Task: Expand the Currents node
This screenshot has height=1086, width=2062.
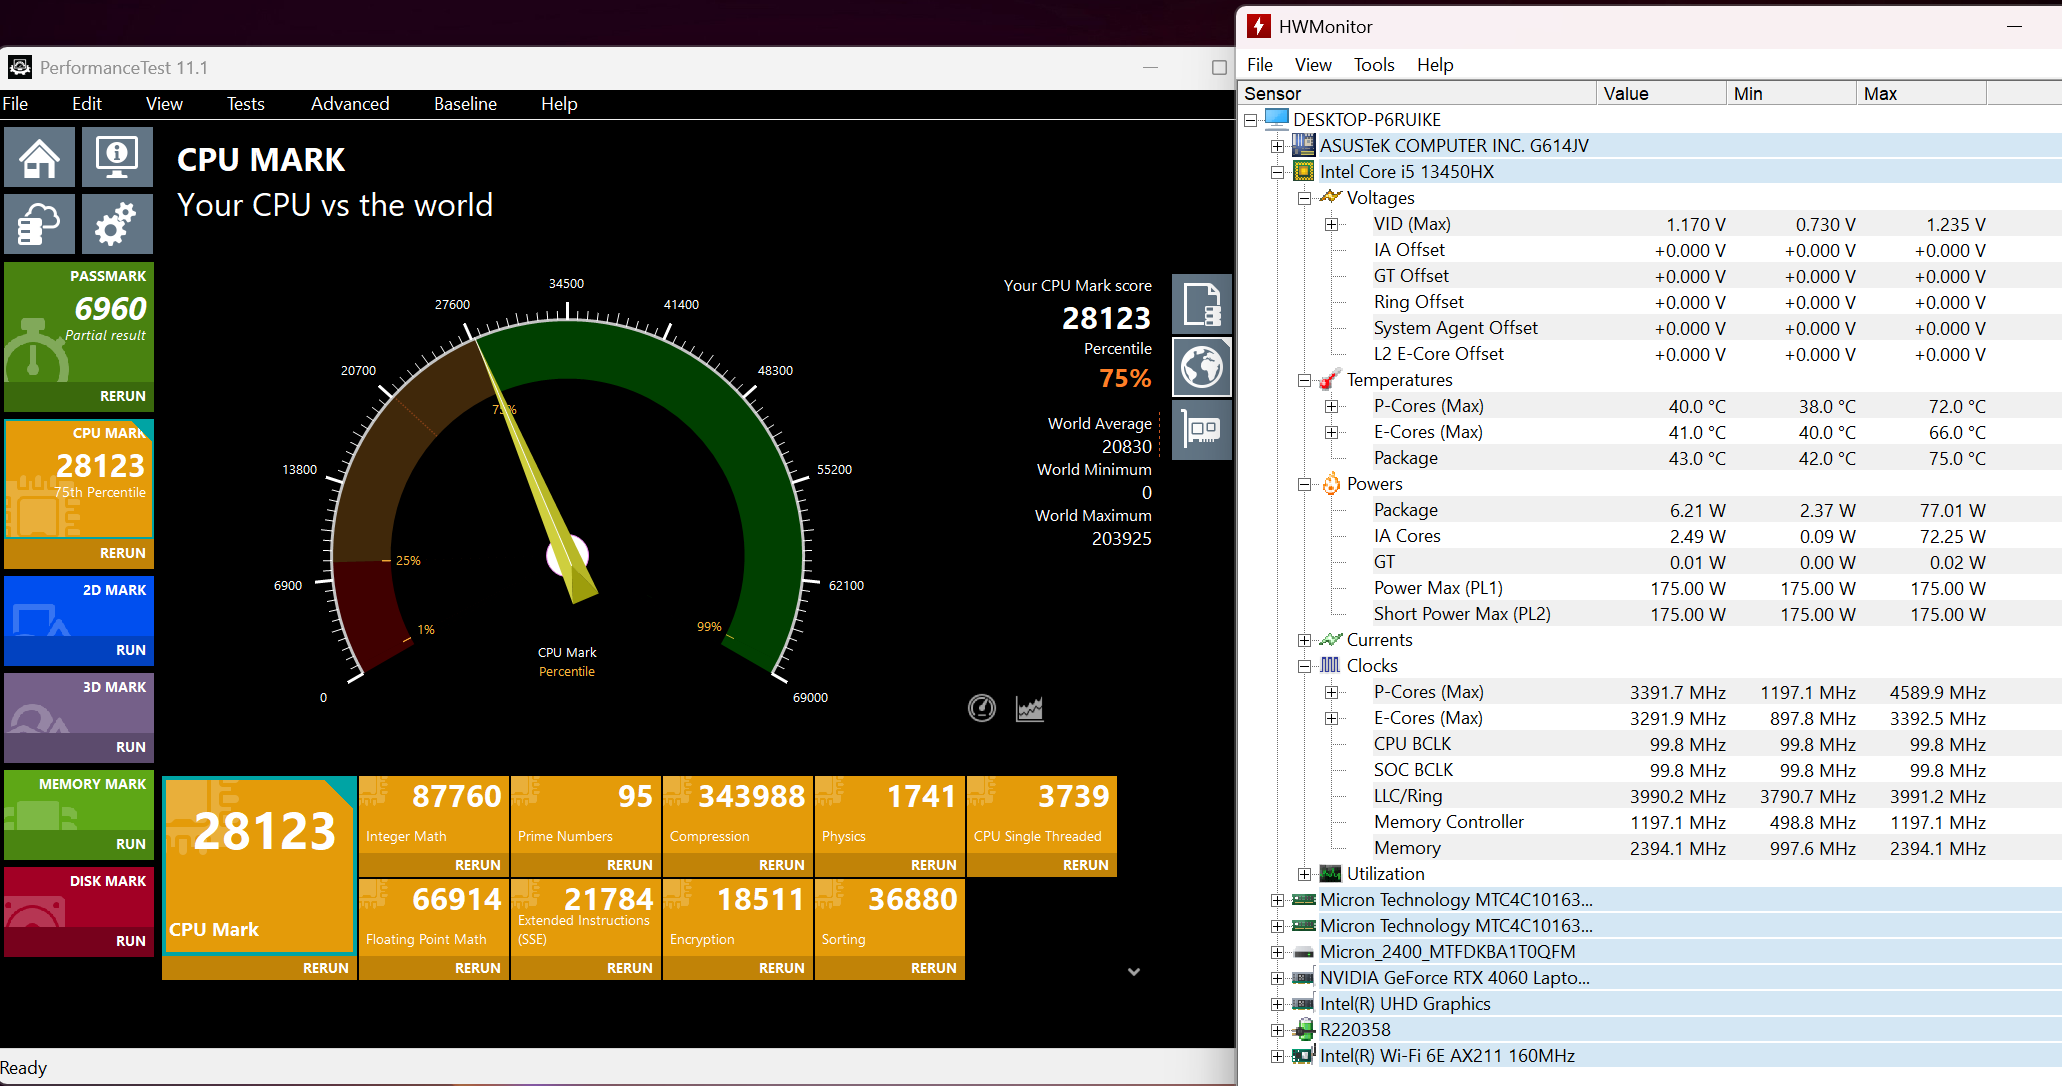Action: click(1304, 640)
